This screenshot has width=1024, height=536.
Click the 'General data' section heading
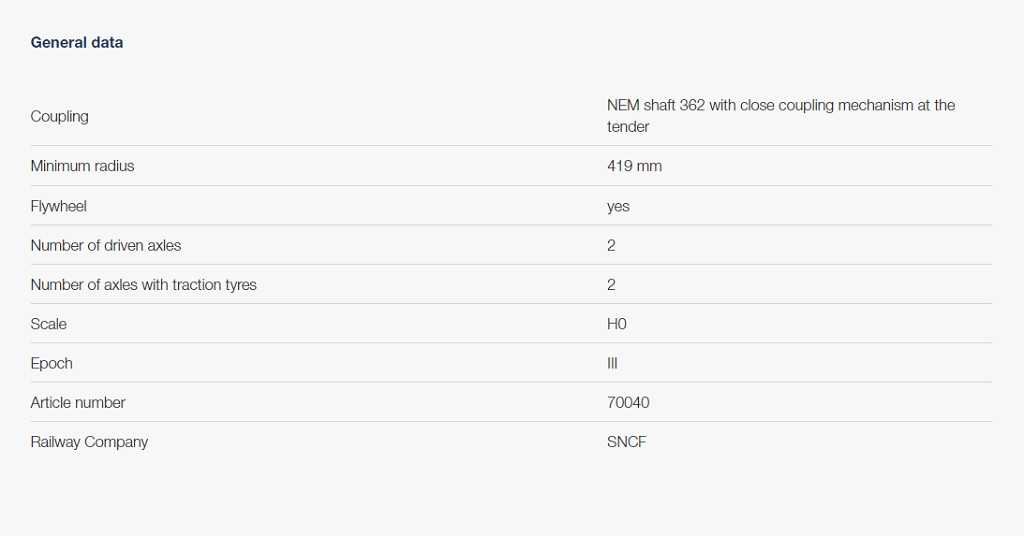(x=77, y=42)
